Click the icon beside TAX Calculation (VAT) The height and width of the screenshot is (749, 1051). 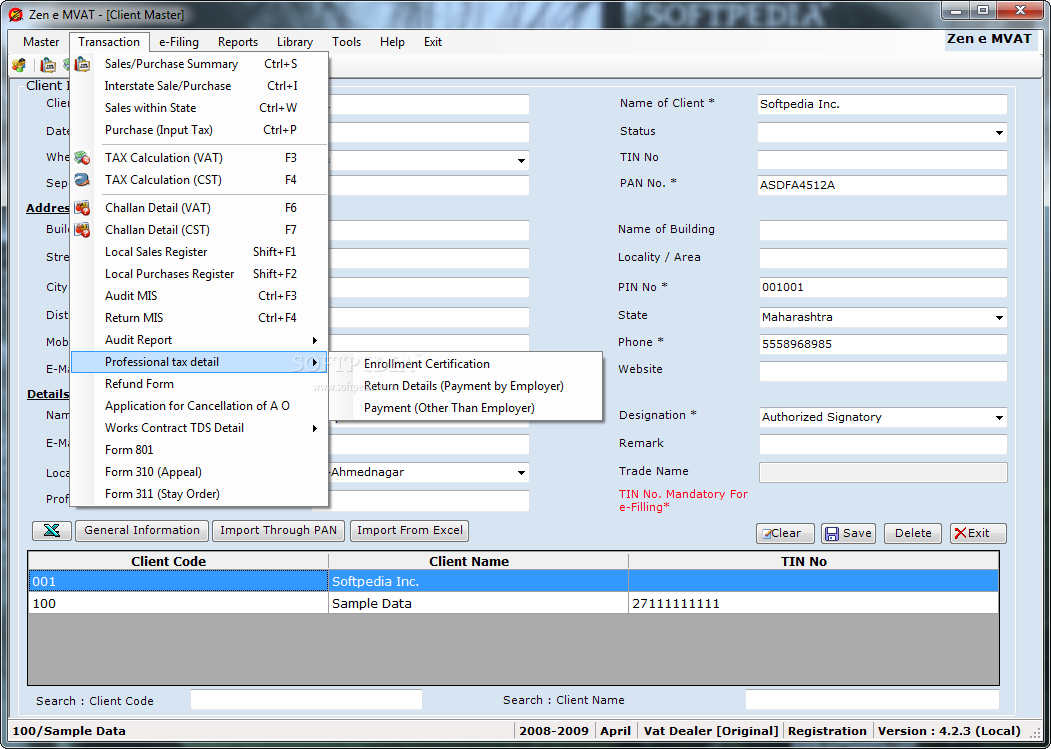[82, 158]
